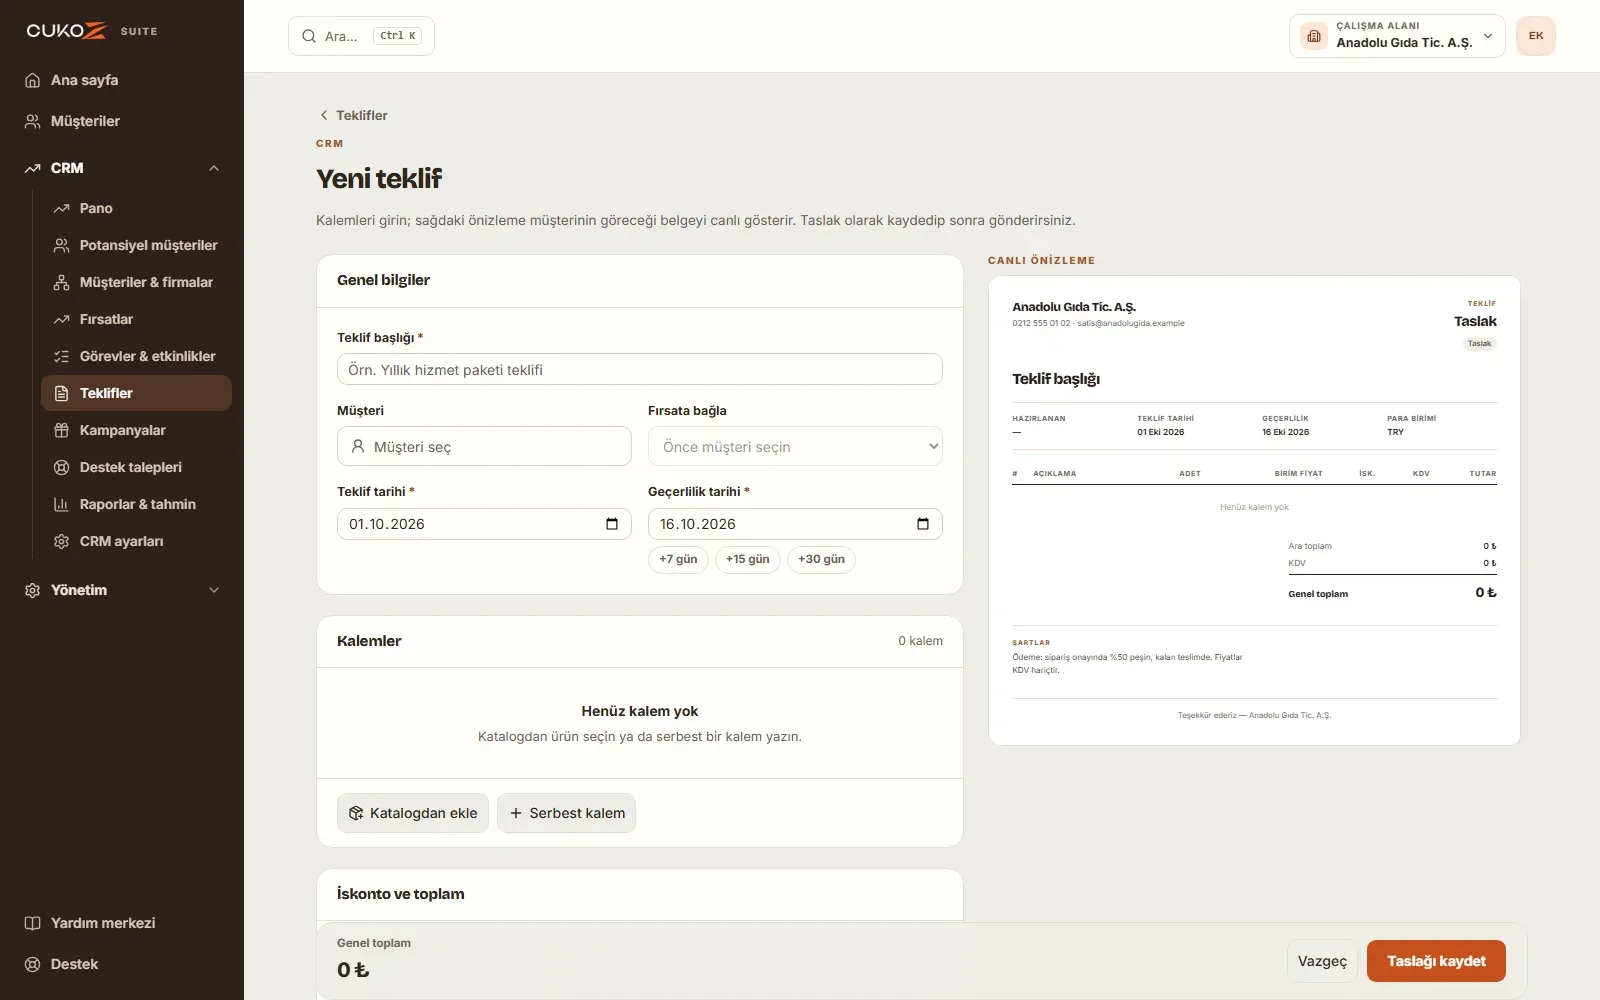Click the CRM ayarları gear icon
The height and width of the screenshot is (1000, 1600).
point(61,541)
